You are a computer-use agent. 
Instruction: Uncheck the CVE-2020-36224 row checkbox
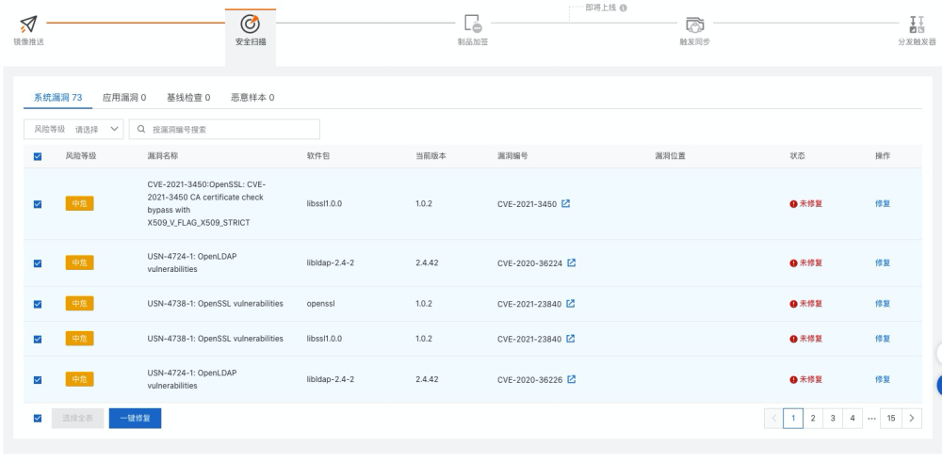pos(38,263)
